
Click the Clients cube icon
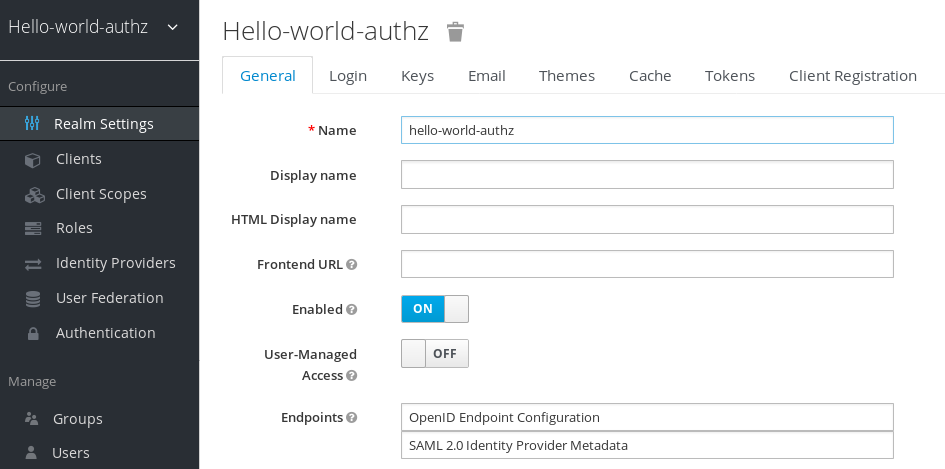tap(33, 159)
